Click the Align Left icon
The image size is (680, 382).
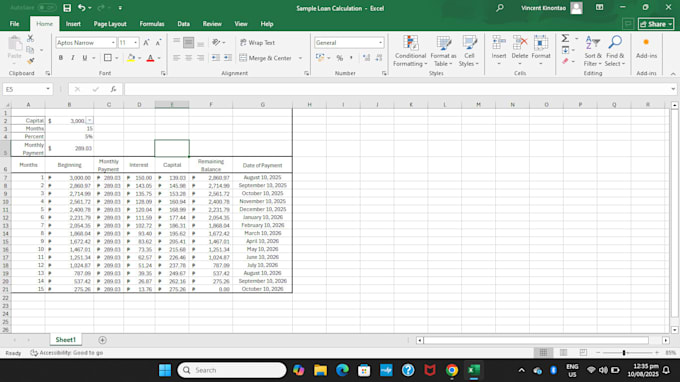(177, 58)
